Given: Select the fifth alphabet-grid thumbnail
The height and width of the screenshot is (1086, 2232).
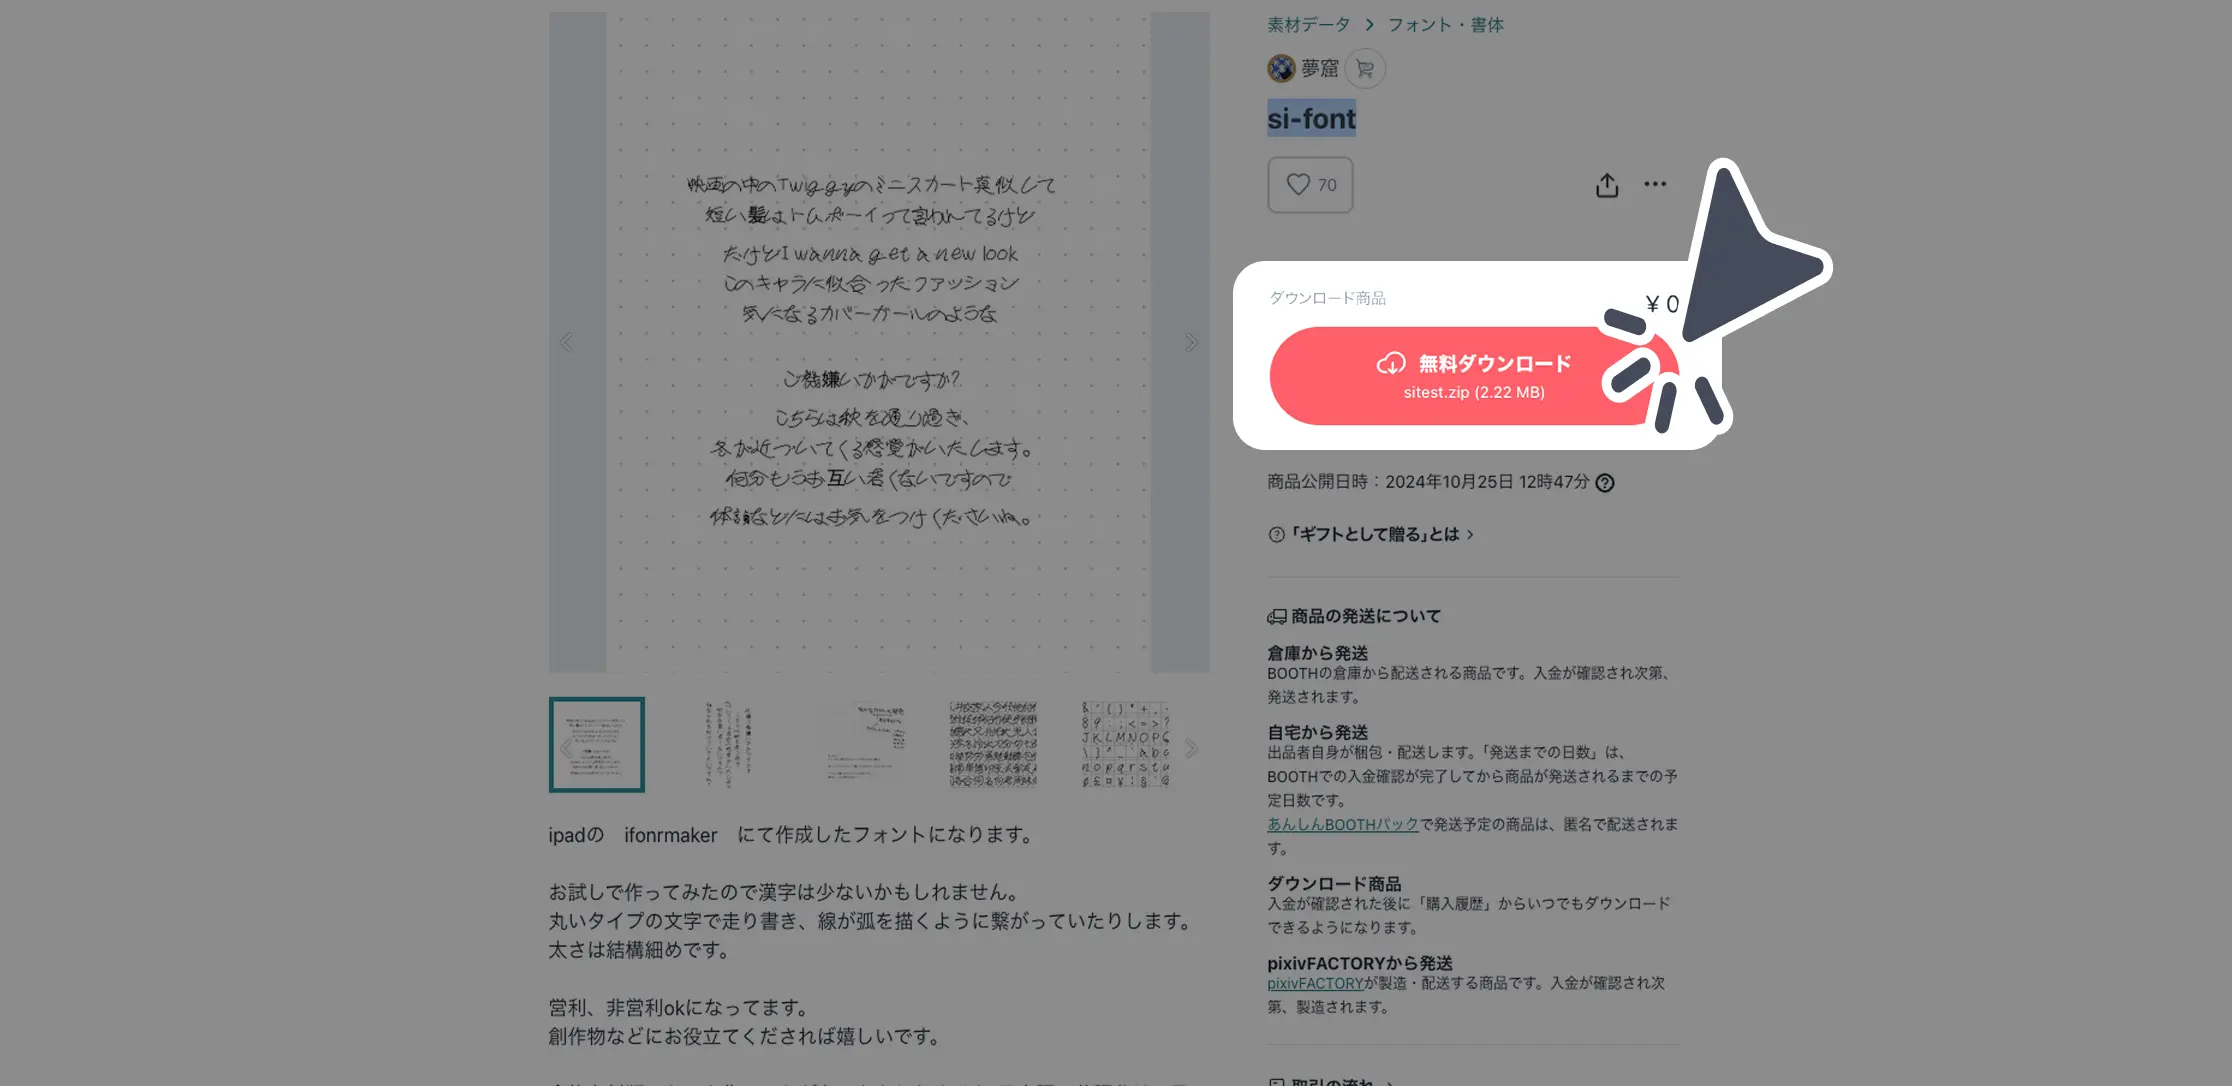Looking at the screenshot, I should click(x=1125, y=745).
